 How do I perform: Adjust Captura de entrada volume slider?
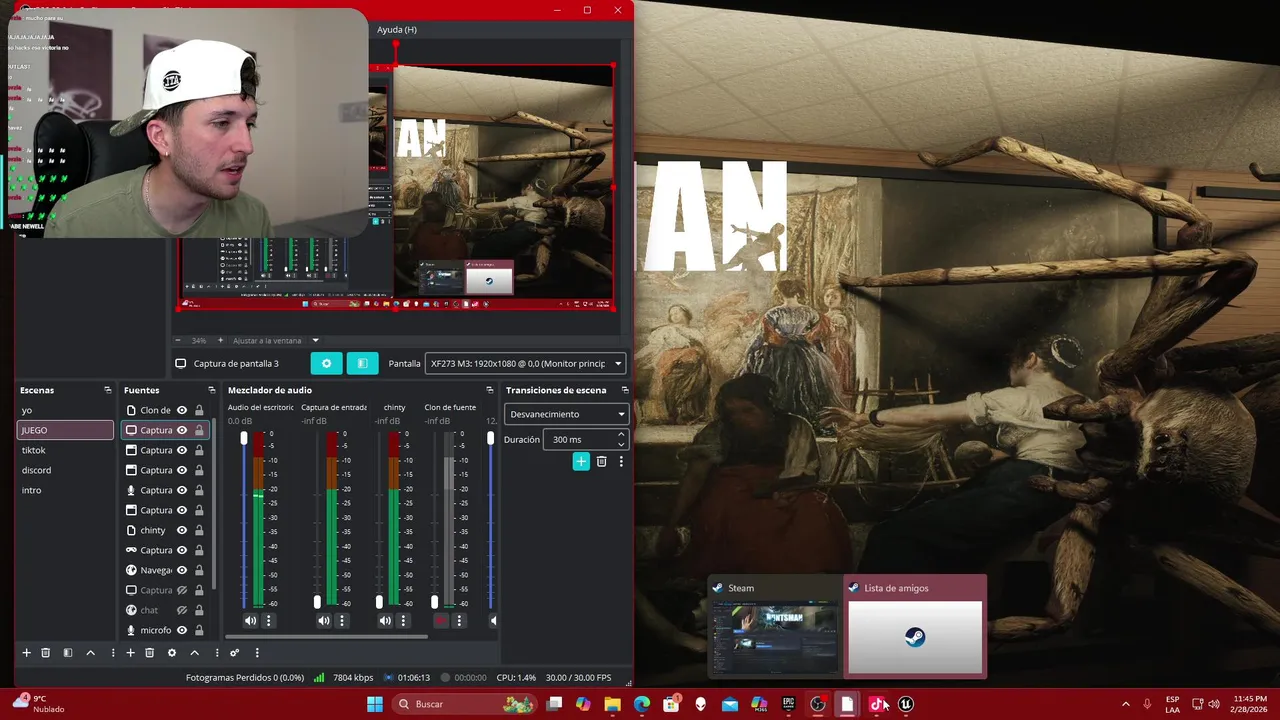pos(317,520)
